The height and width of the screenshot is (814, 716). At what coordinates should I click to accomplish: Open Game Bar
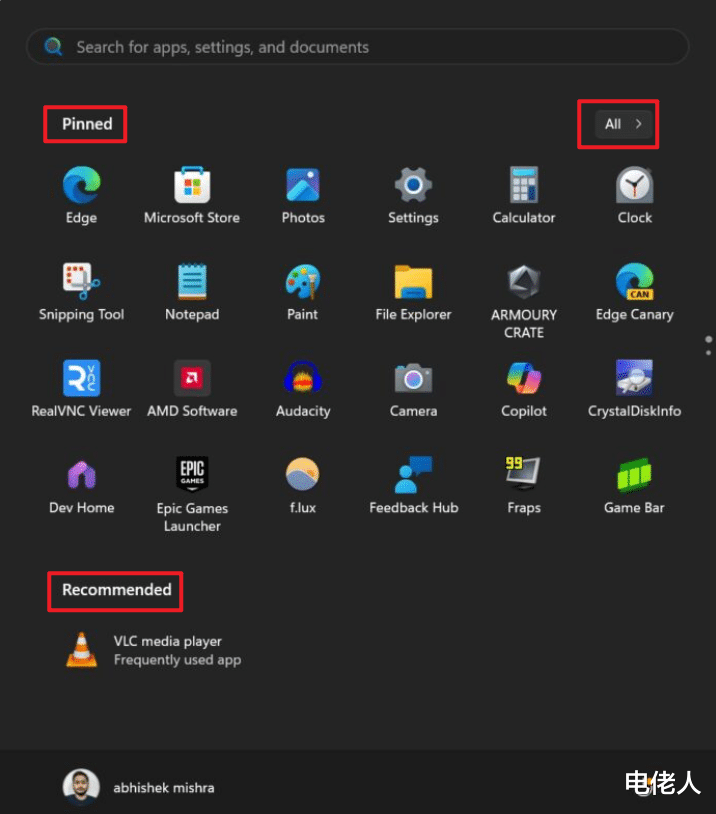(634, 485)
